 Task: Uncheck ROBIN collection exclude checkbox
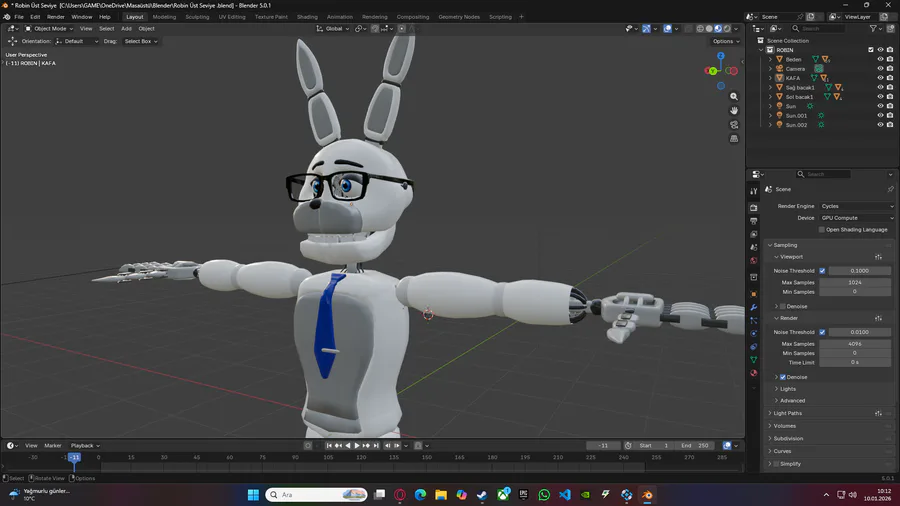pos(871,50)
